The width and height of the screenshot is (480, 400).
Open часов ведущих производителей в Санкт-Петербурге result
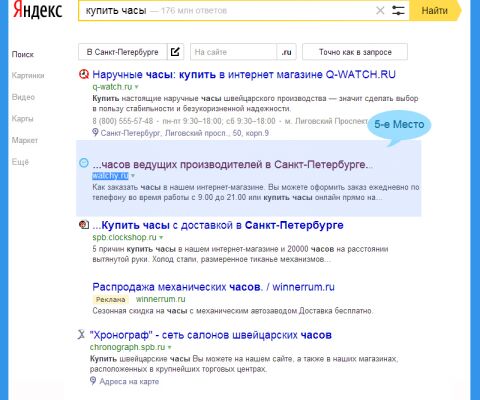point(233,164)
